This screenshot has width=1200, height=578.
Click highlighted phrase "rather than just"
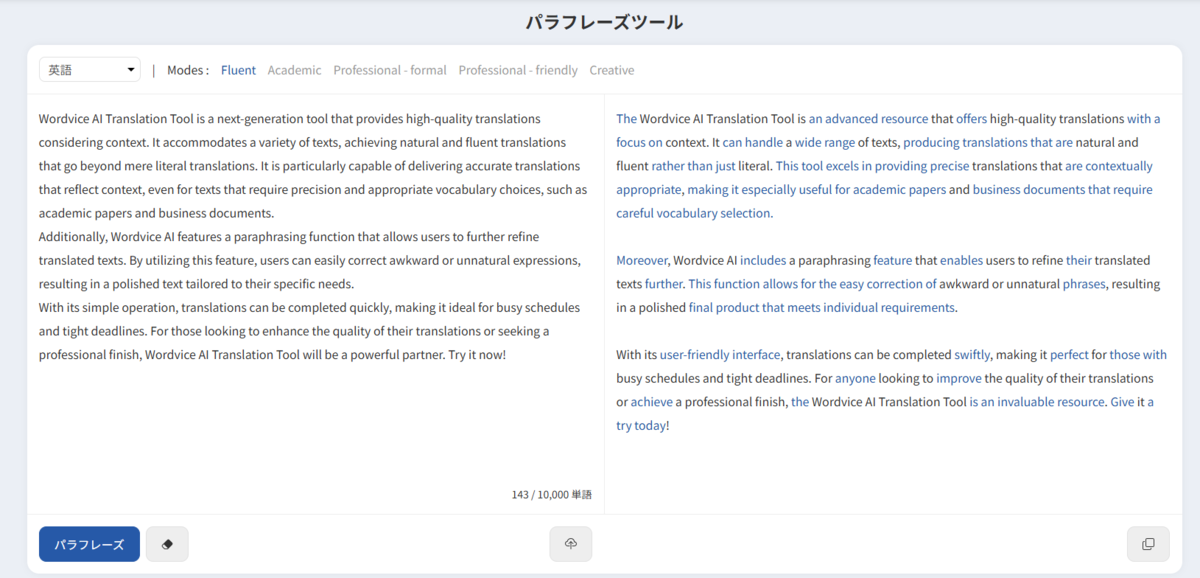(x=693, y=166)
